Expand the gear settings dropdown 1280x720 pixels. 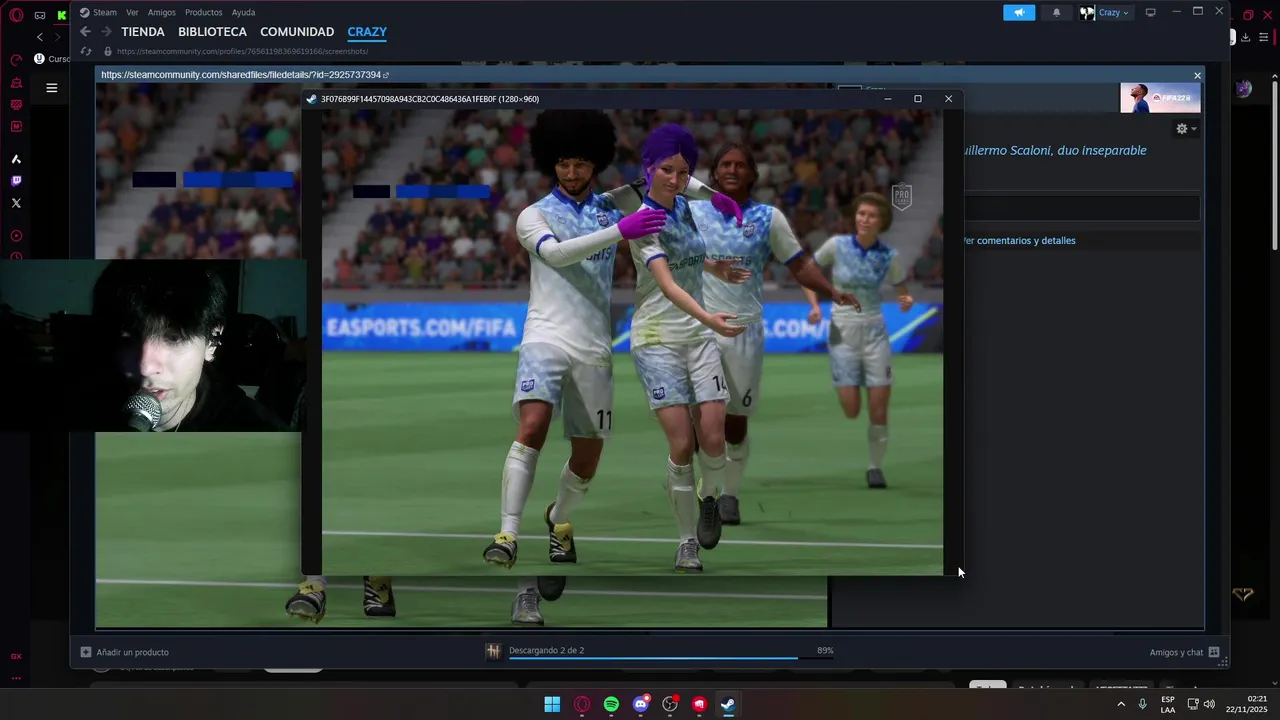pyautogui.click(x=1186, y=129)
